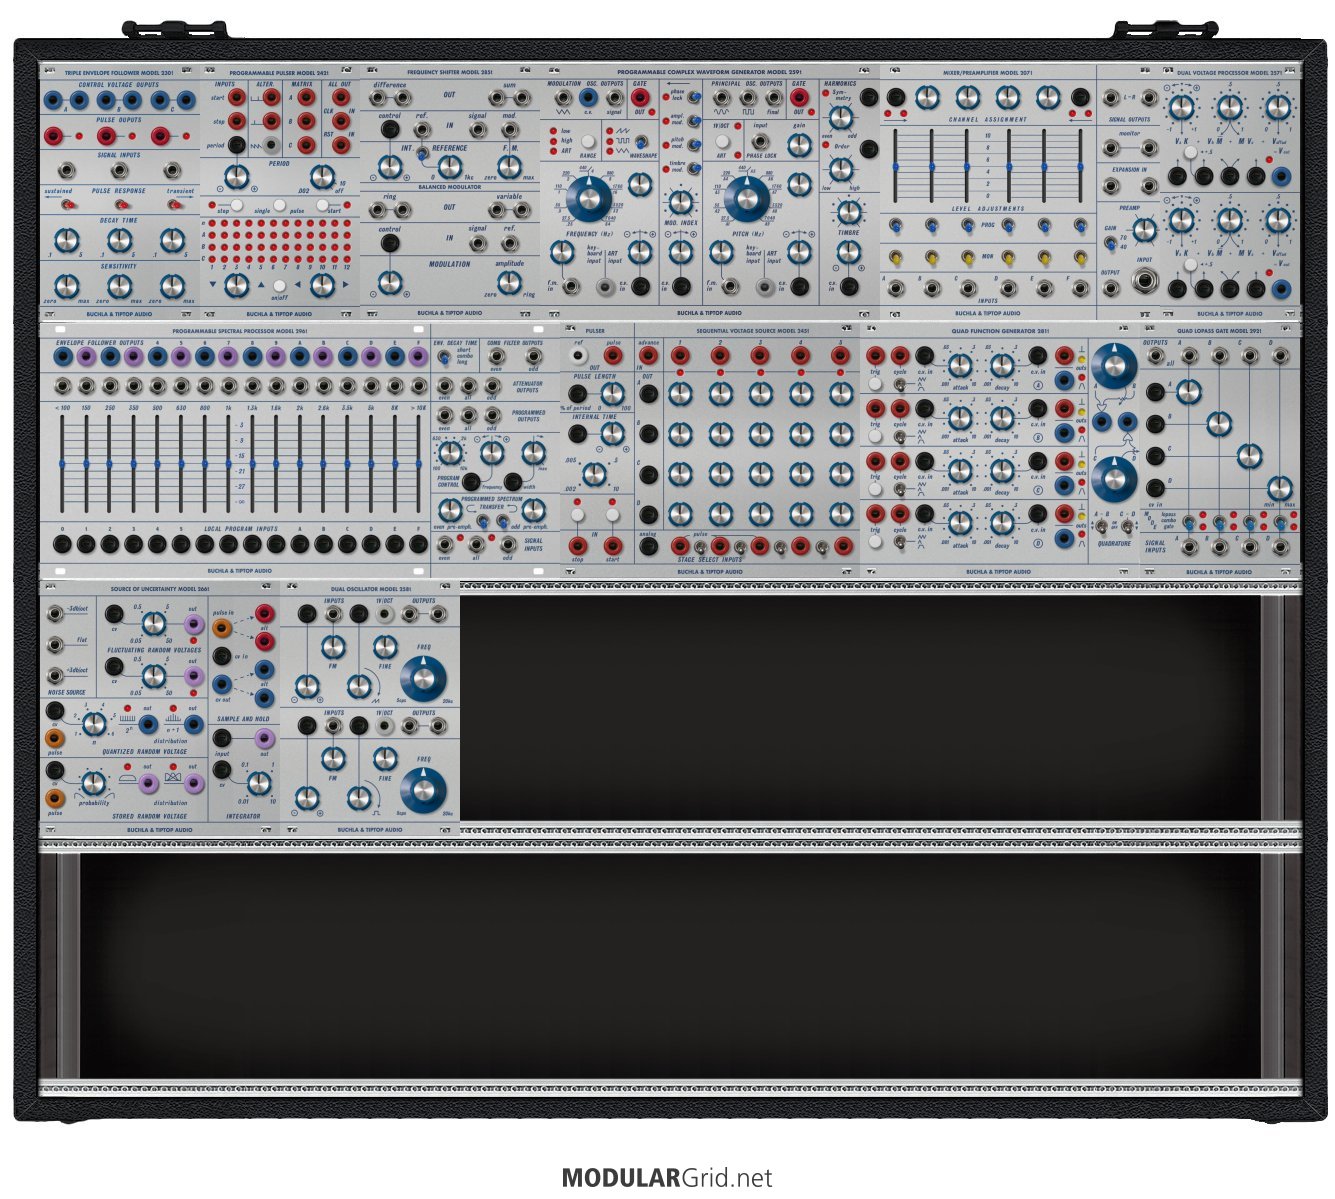The height and width of the screenshot is (1199, 1335).
Task: Adjust the large blue Frequency (Hz) knob
Action: 589,197
